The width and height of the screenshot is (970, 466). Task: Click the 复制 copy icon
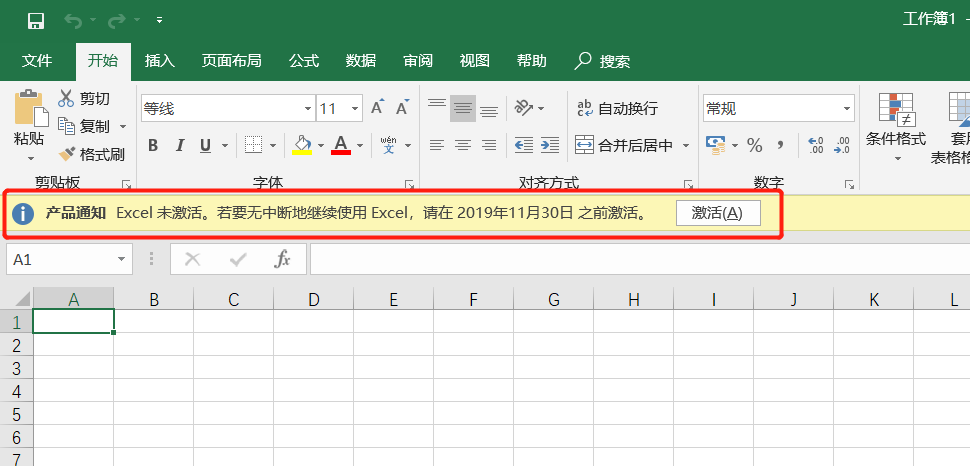click(66, 126)
